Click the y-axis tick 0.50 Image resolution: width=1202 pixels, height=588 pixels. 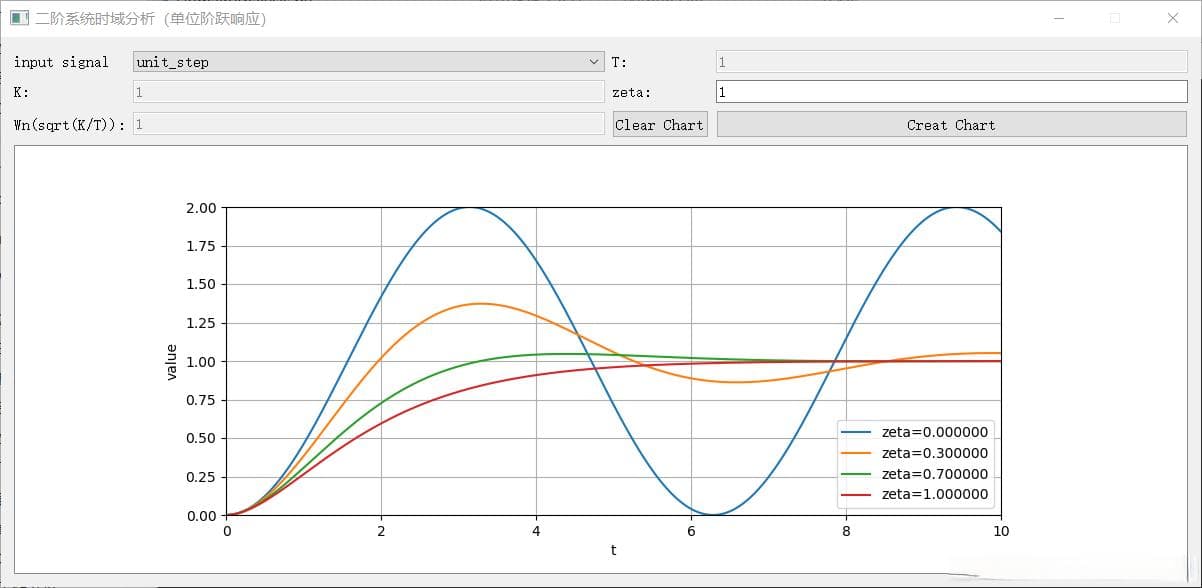point(201,439)
